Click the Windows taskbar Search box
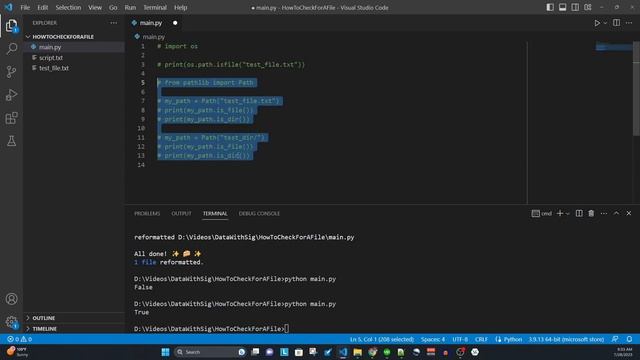This screenshot has height=360, width=640. tap(210, 352)
